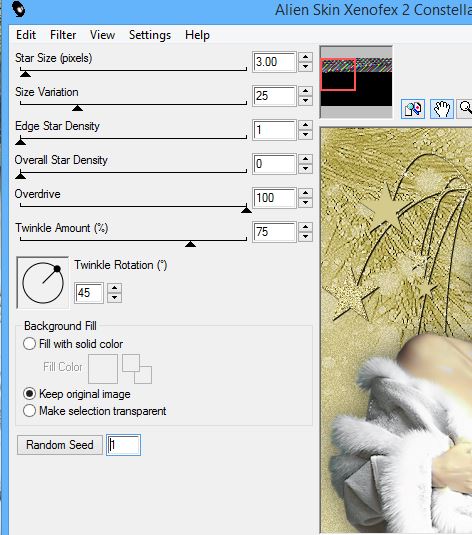Open the Edit menu
Screen dimensions: 472x535
(x=26, y=35)
